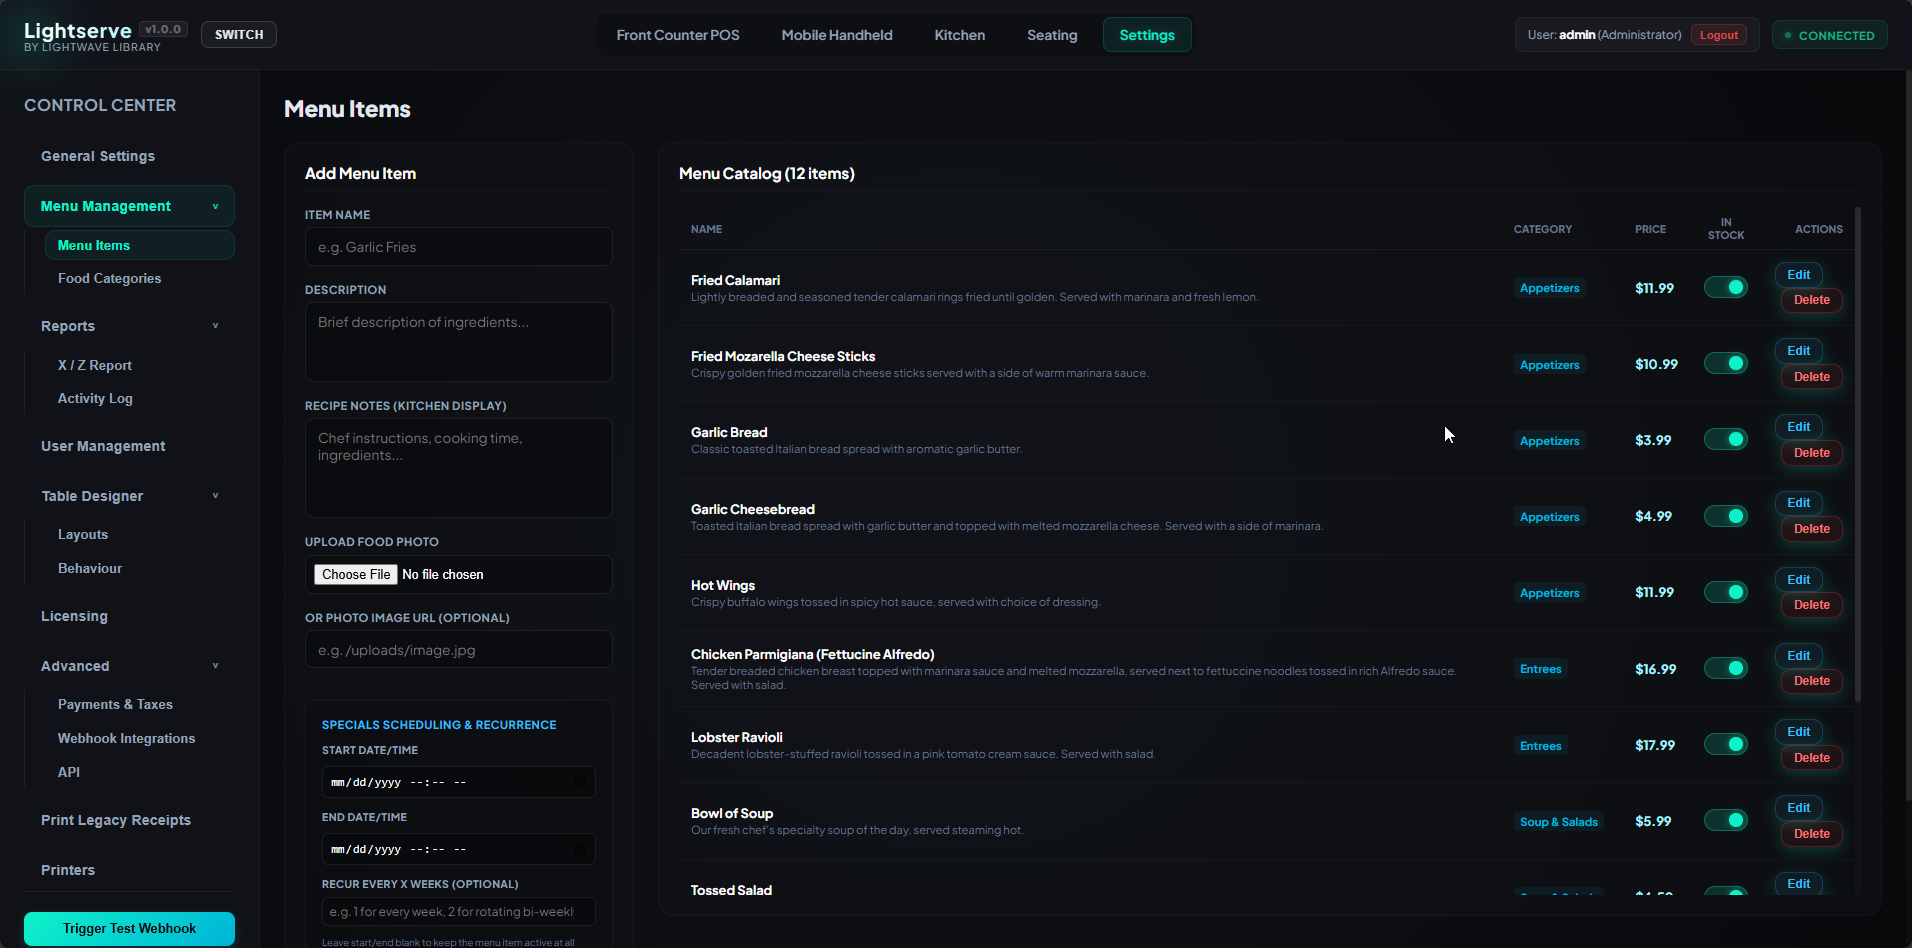The image size is (1912, 948).
Task: Click the Start Date/Time field
Action: [x=458, y=782]
